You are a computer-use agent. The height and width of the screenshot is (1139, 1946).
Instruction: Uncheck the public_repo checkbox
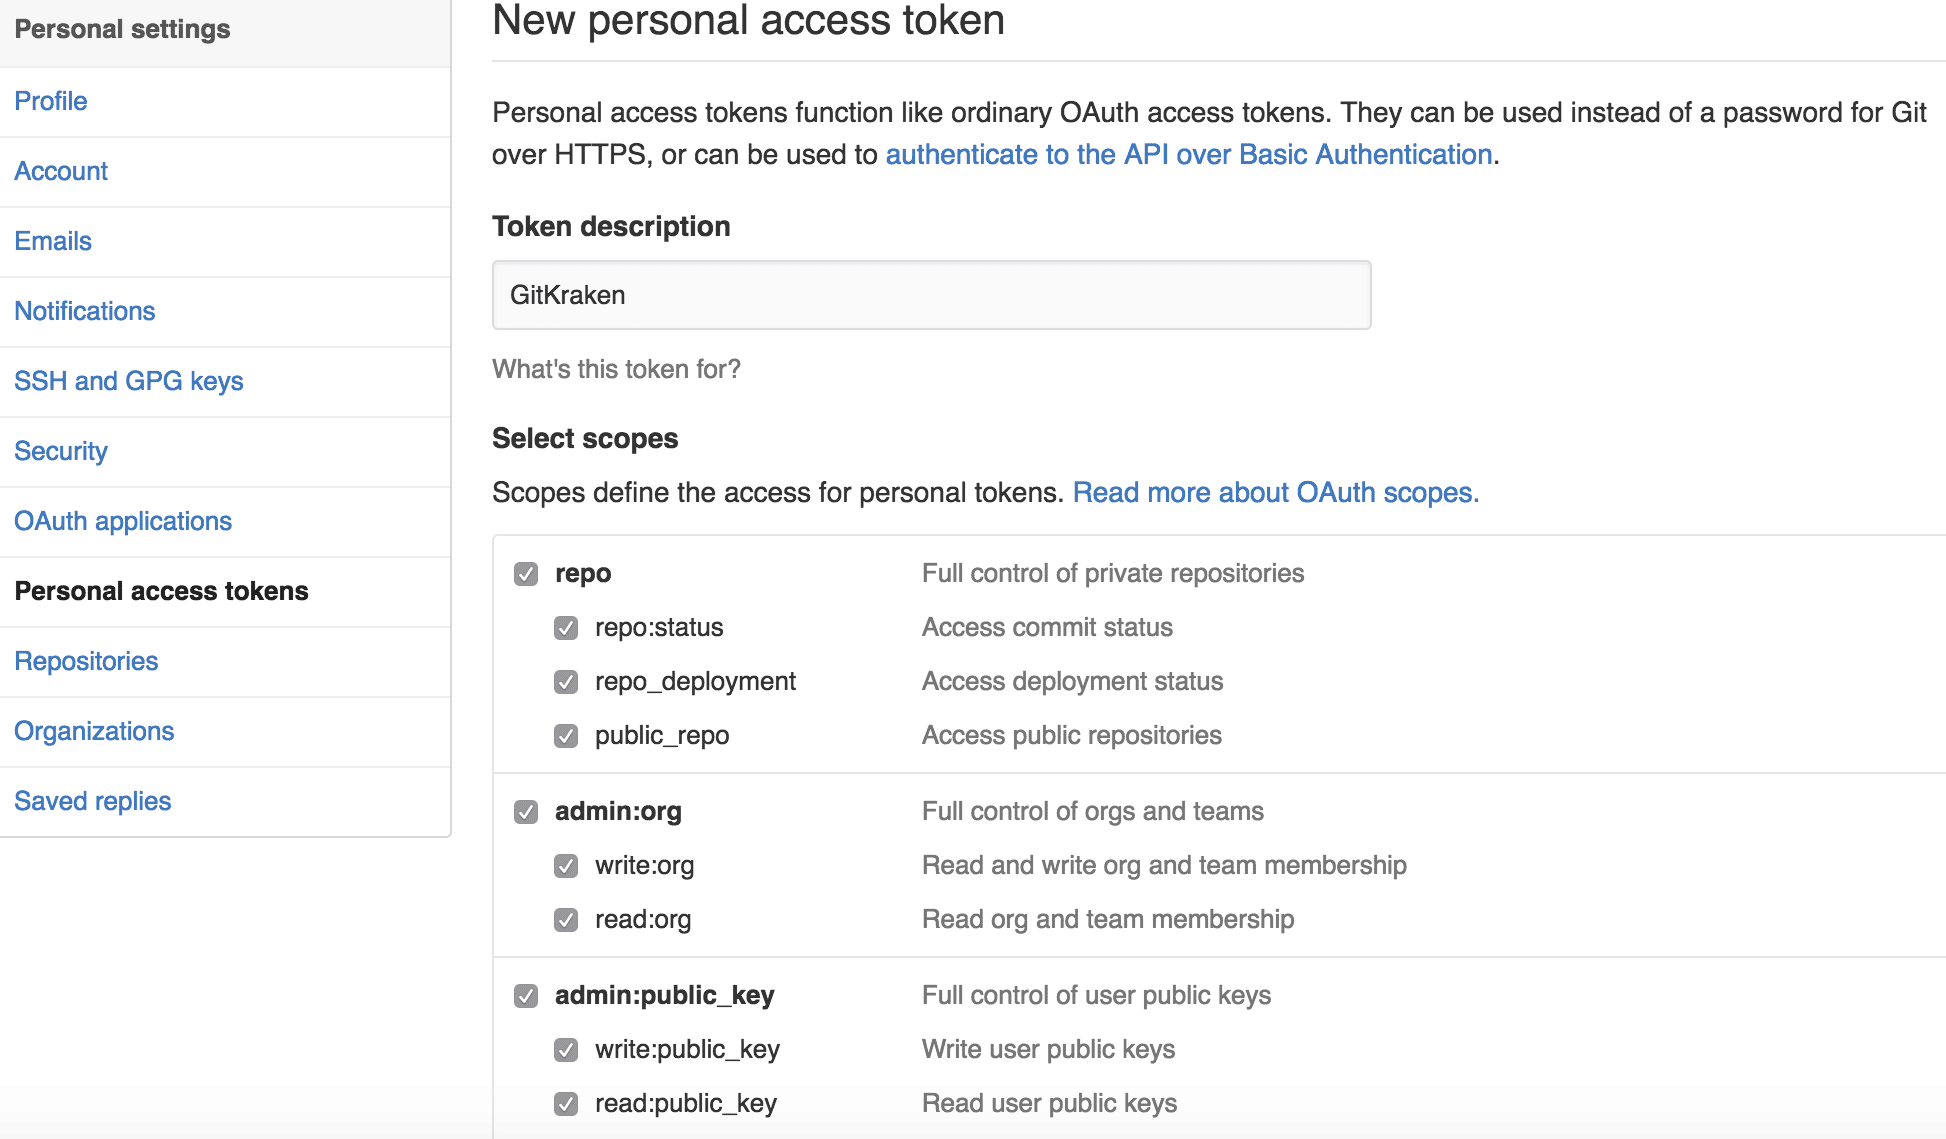[566, 736]
